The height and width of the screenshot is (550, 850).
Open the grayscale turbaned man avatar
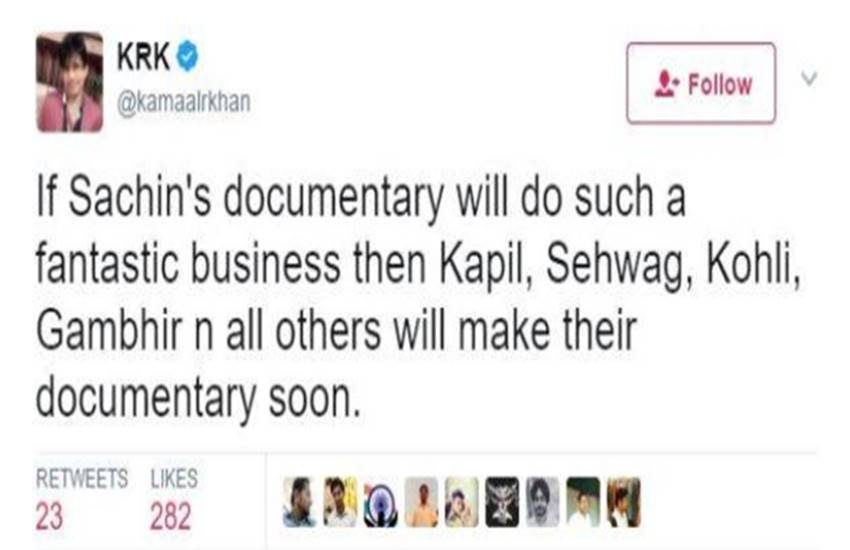click(542, 502)
